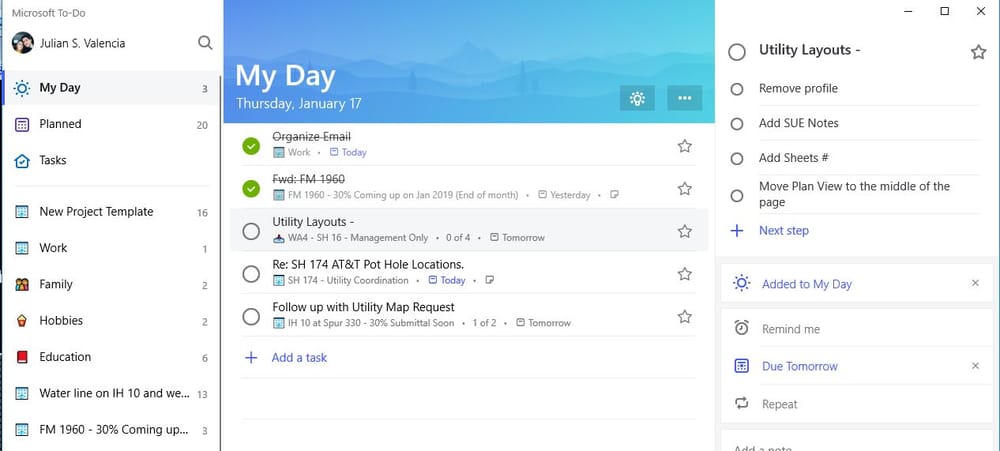Click the Remind me alarm clock icon

741,328
